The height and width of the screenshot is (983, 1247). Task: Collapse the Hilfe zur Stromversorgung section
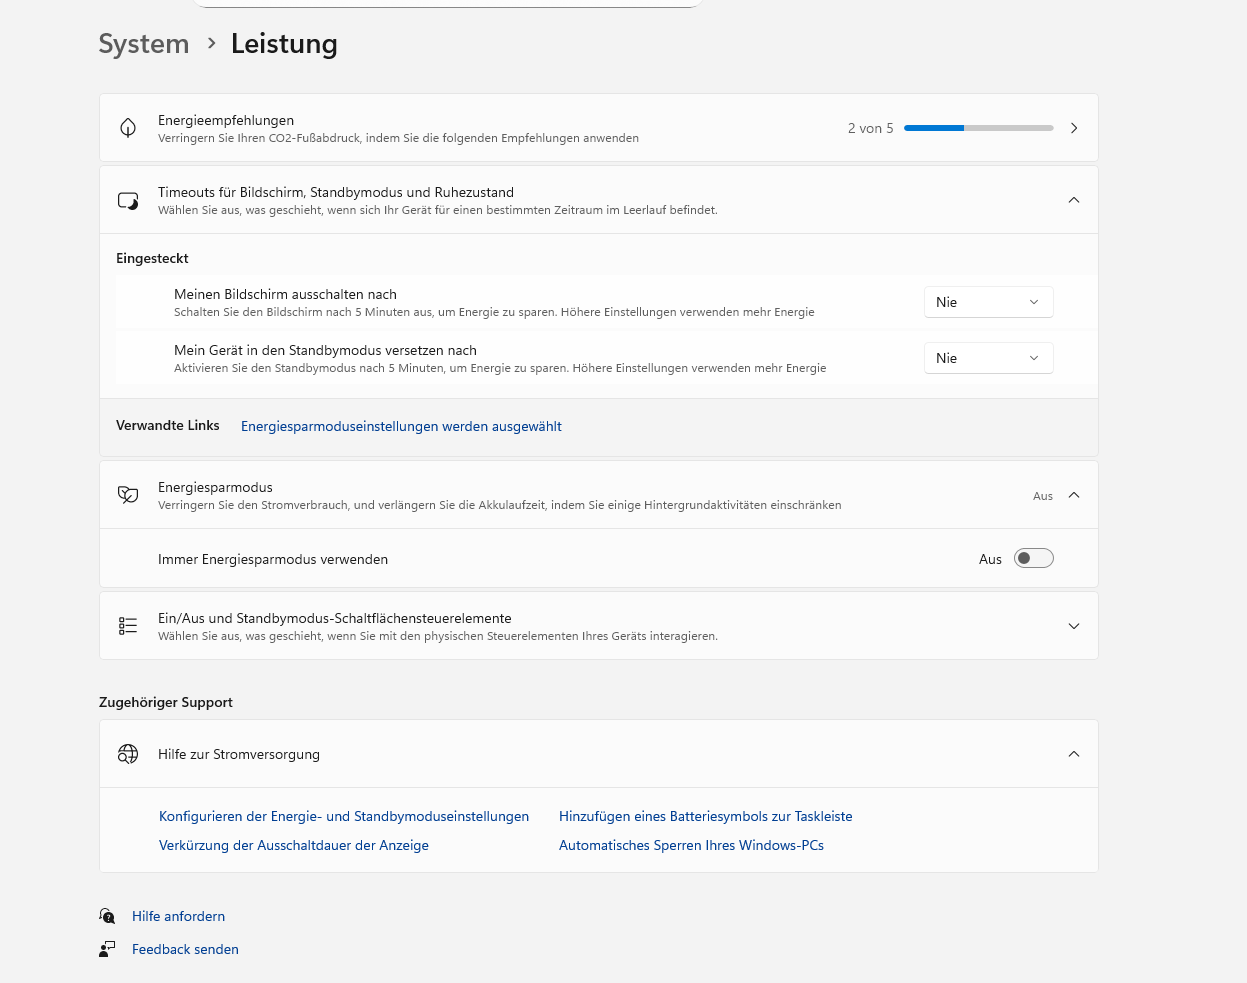[x=1073, y=754]
